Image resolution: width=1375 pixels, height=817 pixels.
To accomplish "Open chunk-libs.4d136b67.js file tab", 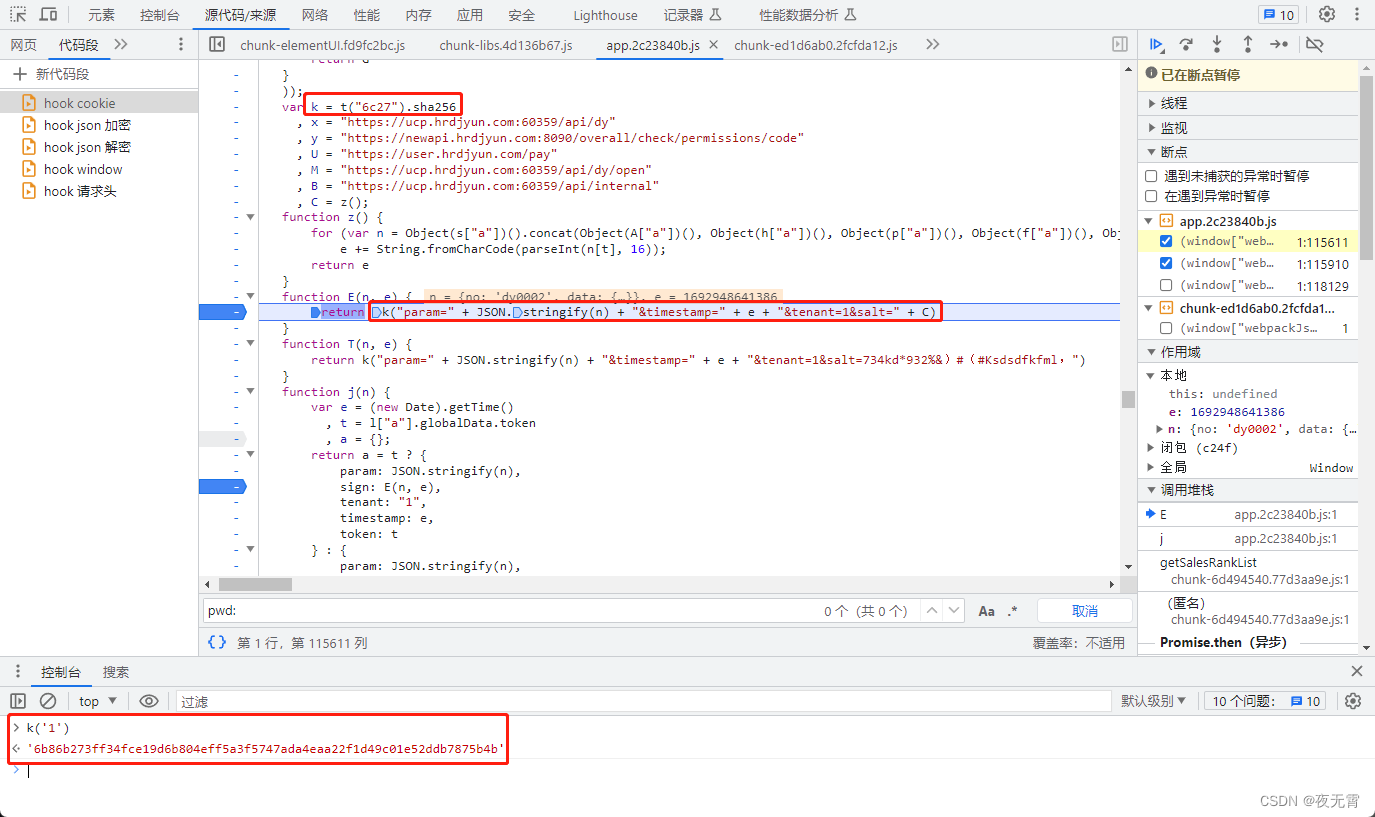I will click(506, 45).
